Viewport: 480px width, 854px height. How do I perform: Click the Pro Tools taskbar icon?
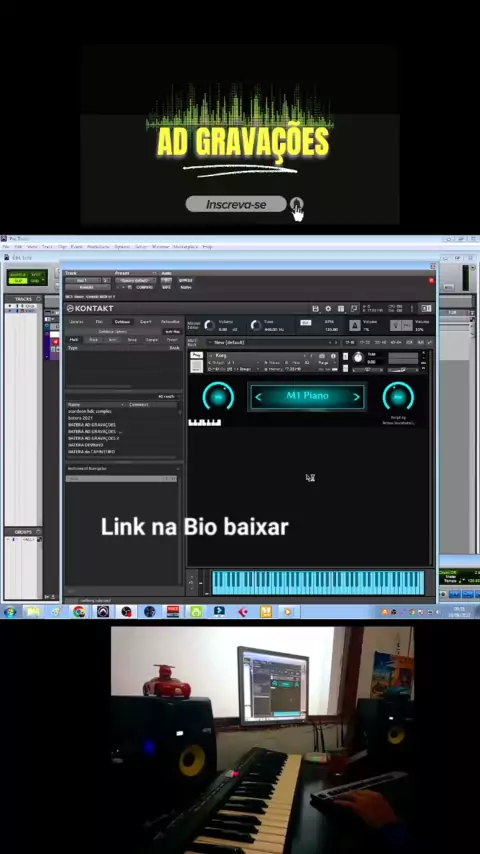tap(103, 612)
